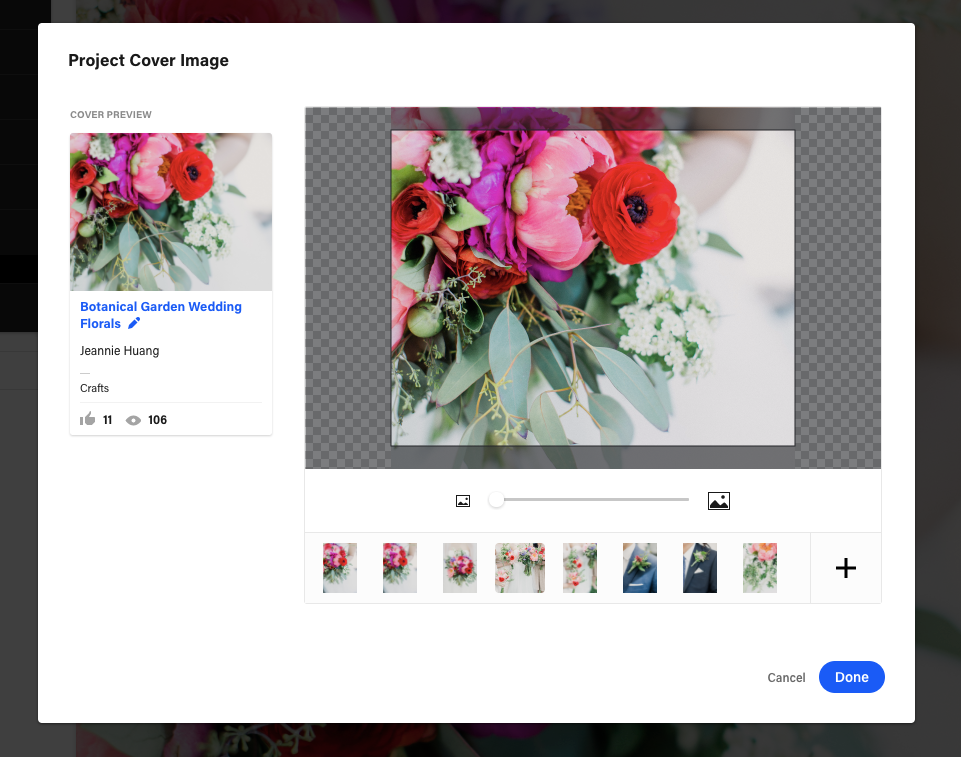Click the eye views icon
Image resolution: width=961 pixels, height=757 pixels.
(133, 420)
